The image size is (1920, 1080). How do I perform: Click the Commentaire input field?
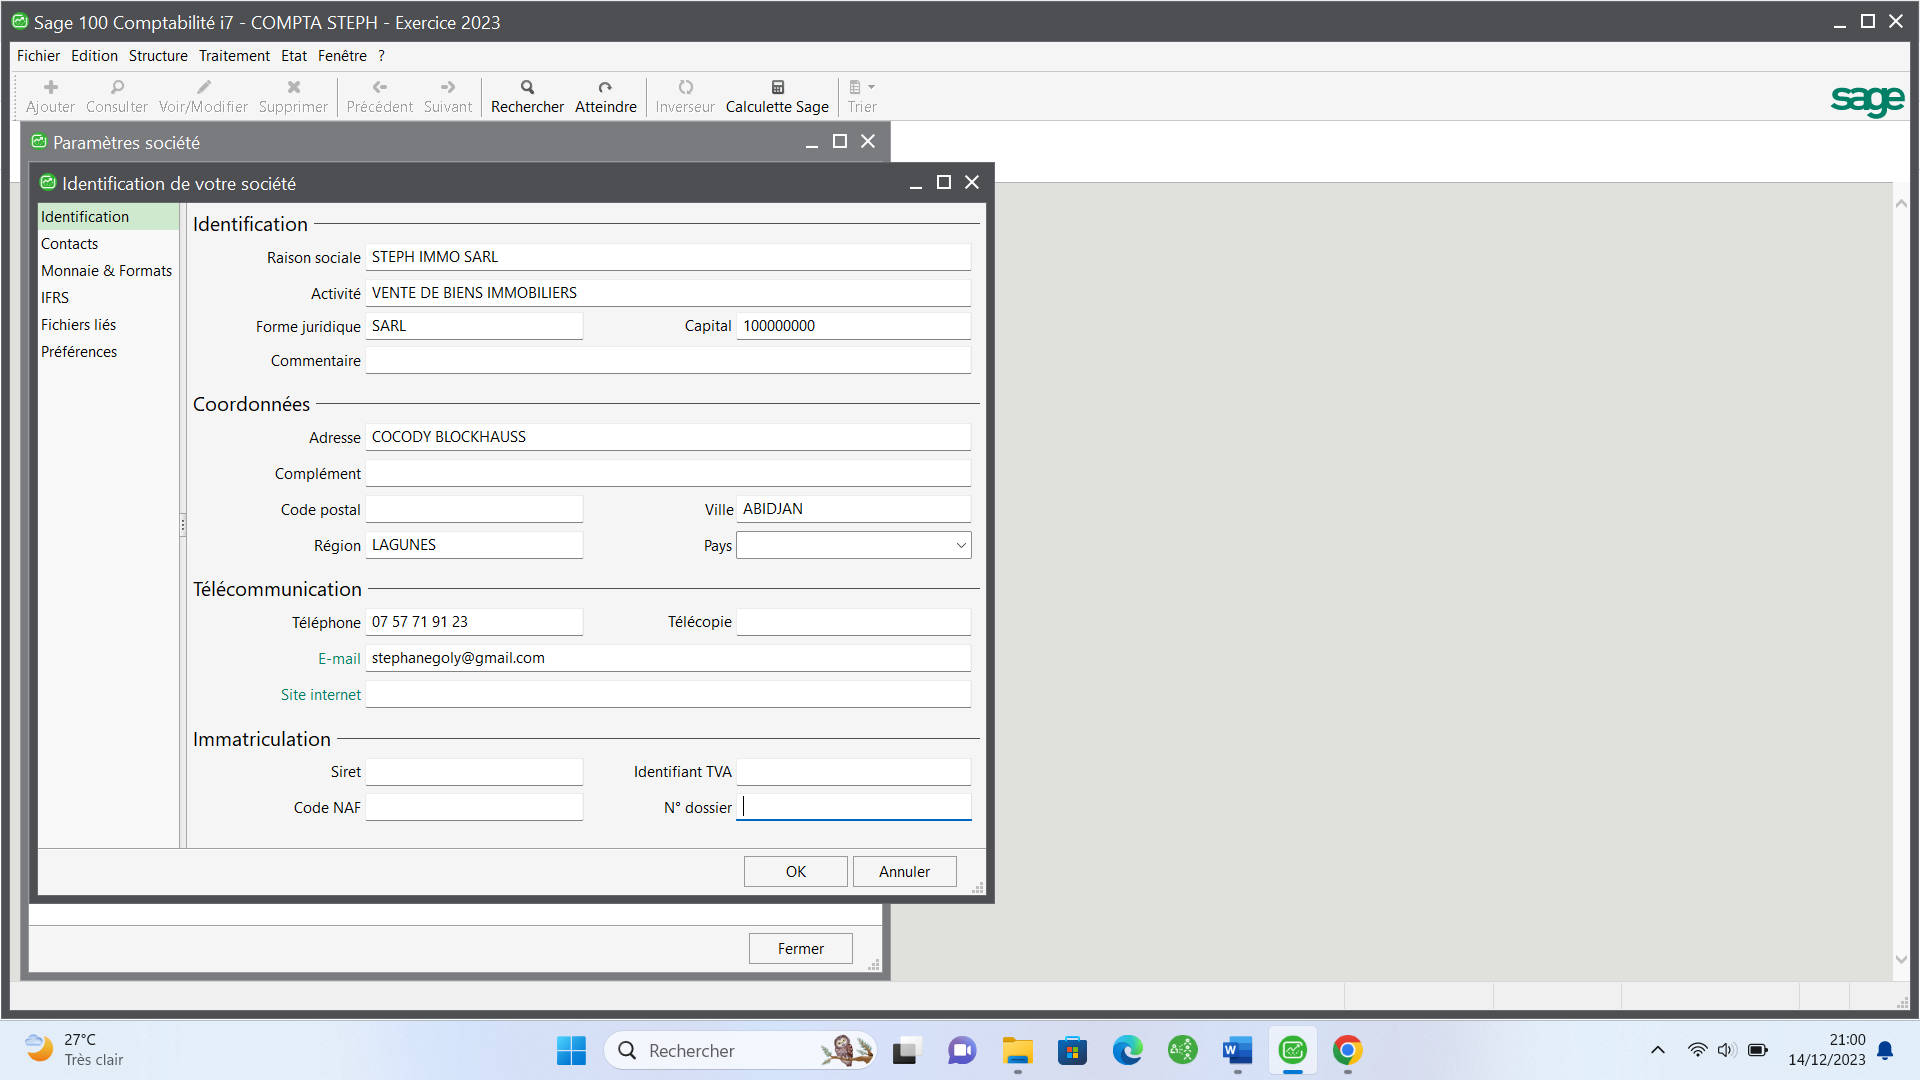(668, 360)
